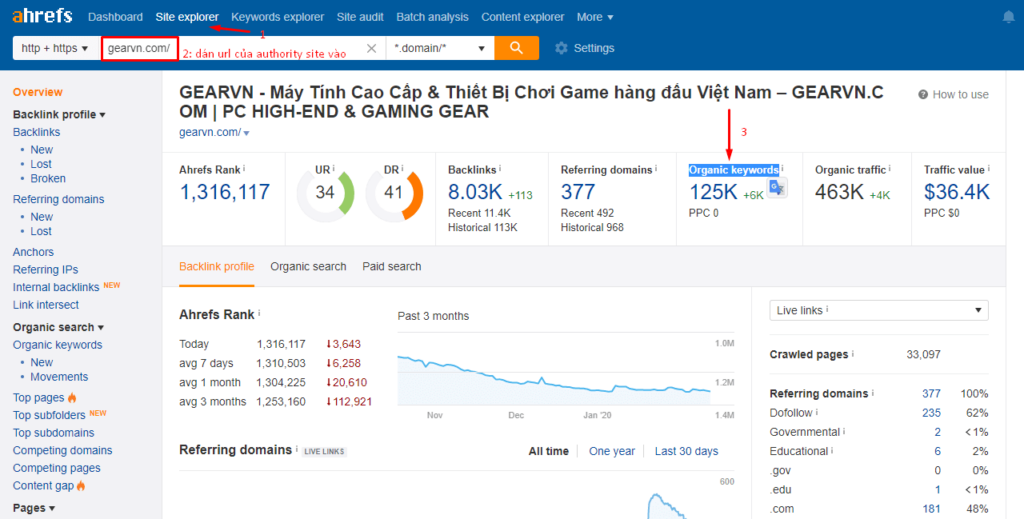Open Internal backlinks in sidebar
This screenshot has width=1024, height=519.
(x=56, y=287)
